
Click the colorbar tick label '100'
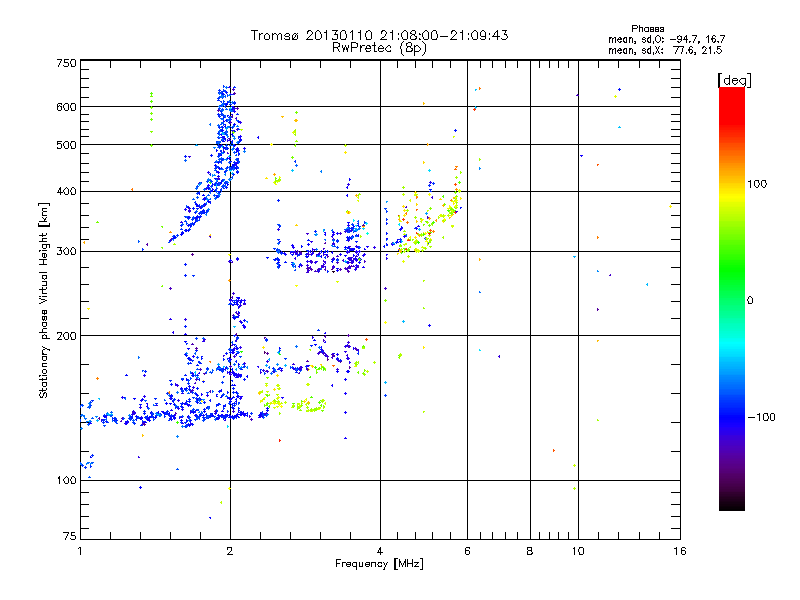(757, 184)
